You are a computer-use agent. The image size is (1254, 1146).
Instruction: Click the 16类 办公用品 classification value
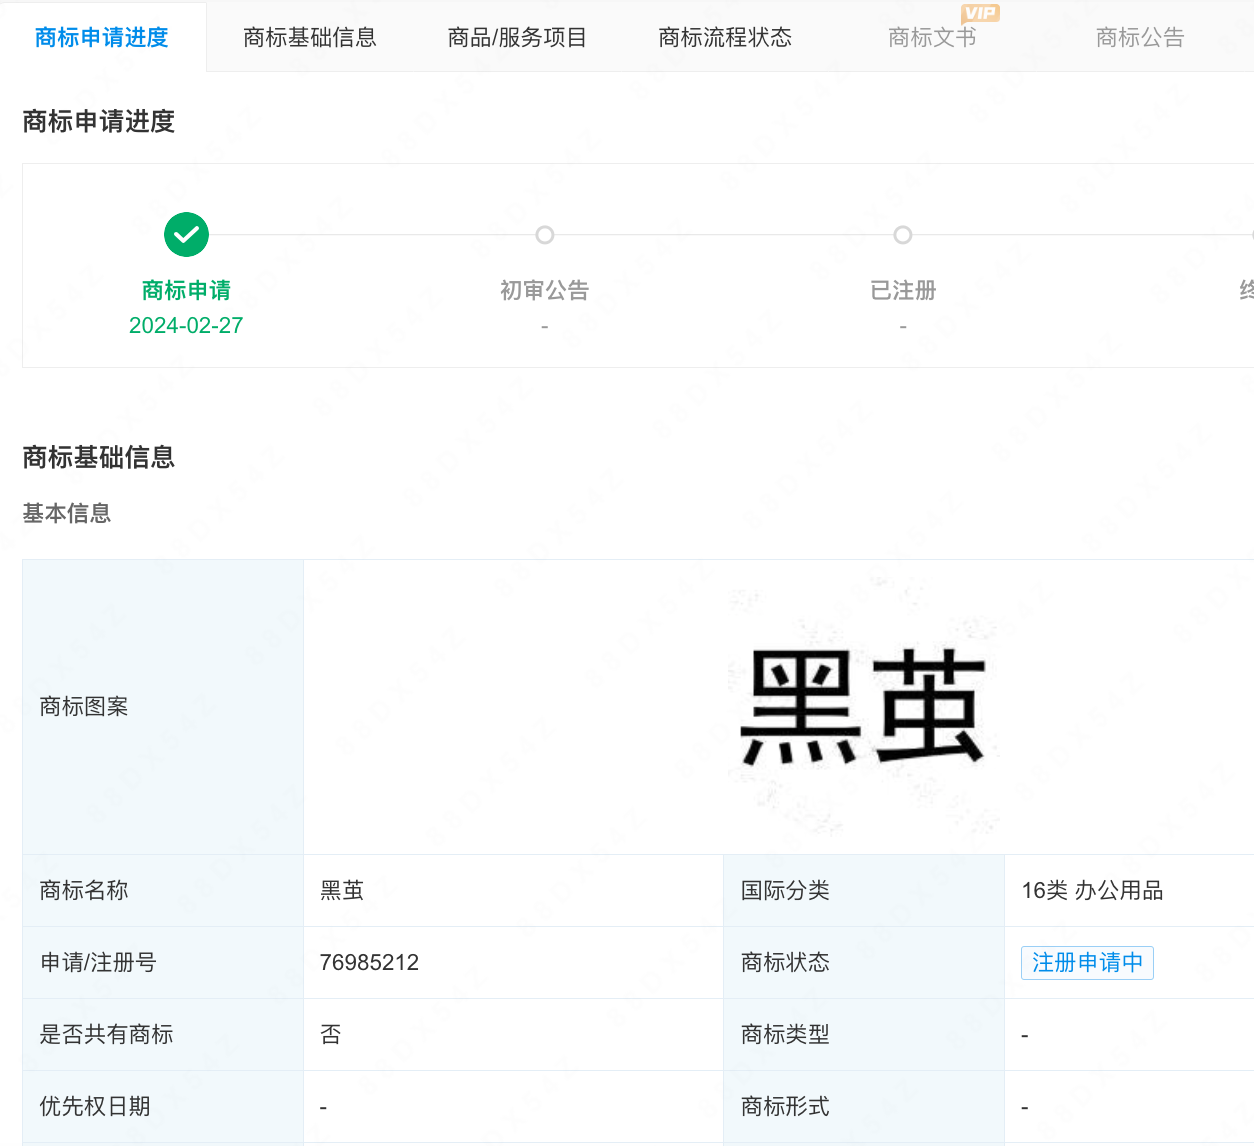pyautogui.click(x=1092, y=890)
